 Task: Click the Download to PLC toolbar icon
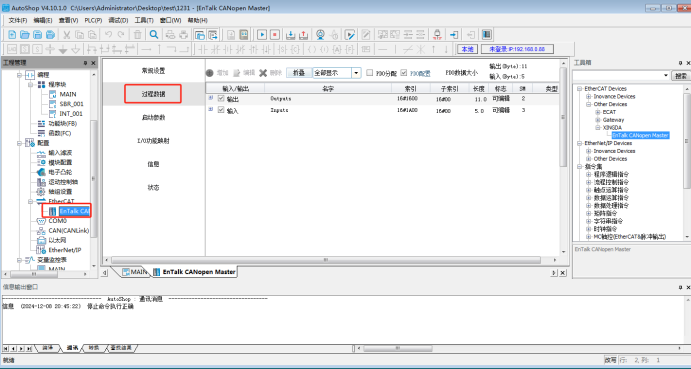click(x=291, y=34)
